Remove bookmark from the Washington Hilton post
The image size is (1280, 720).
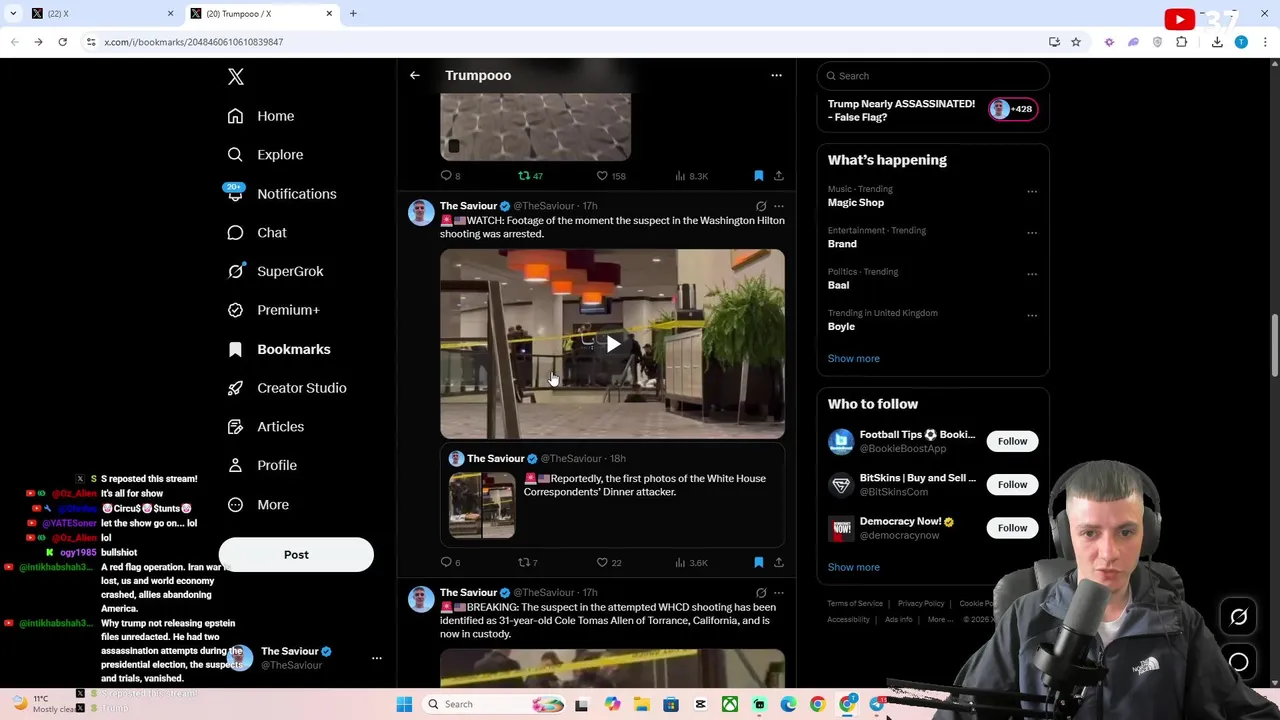758,563
